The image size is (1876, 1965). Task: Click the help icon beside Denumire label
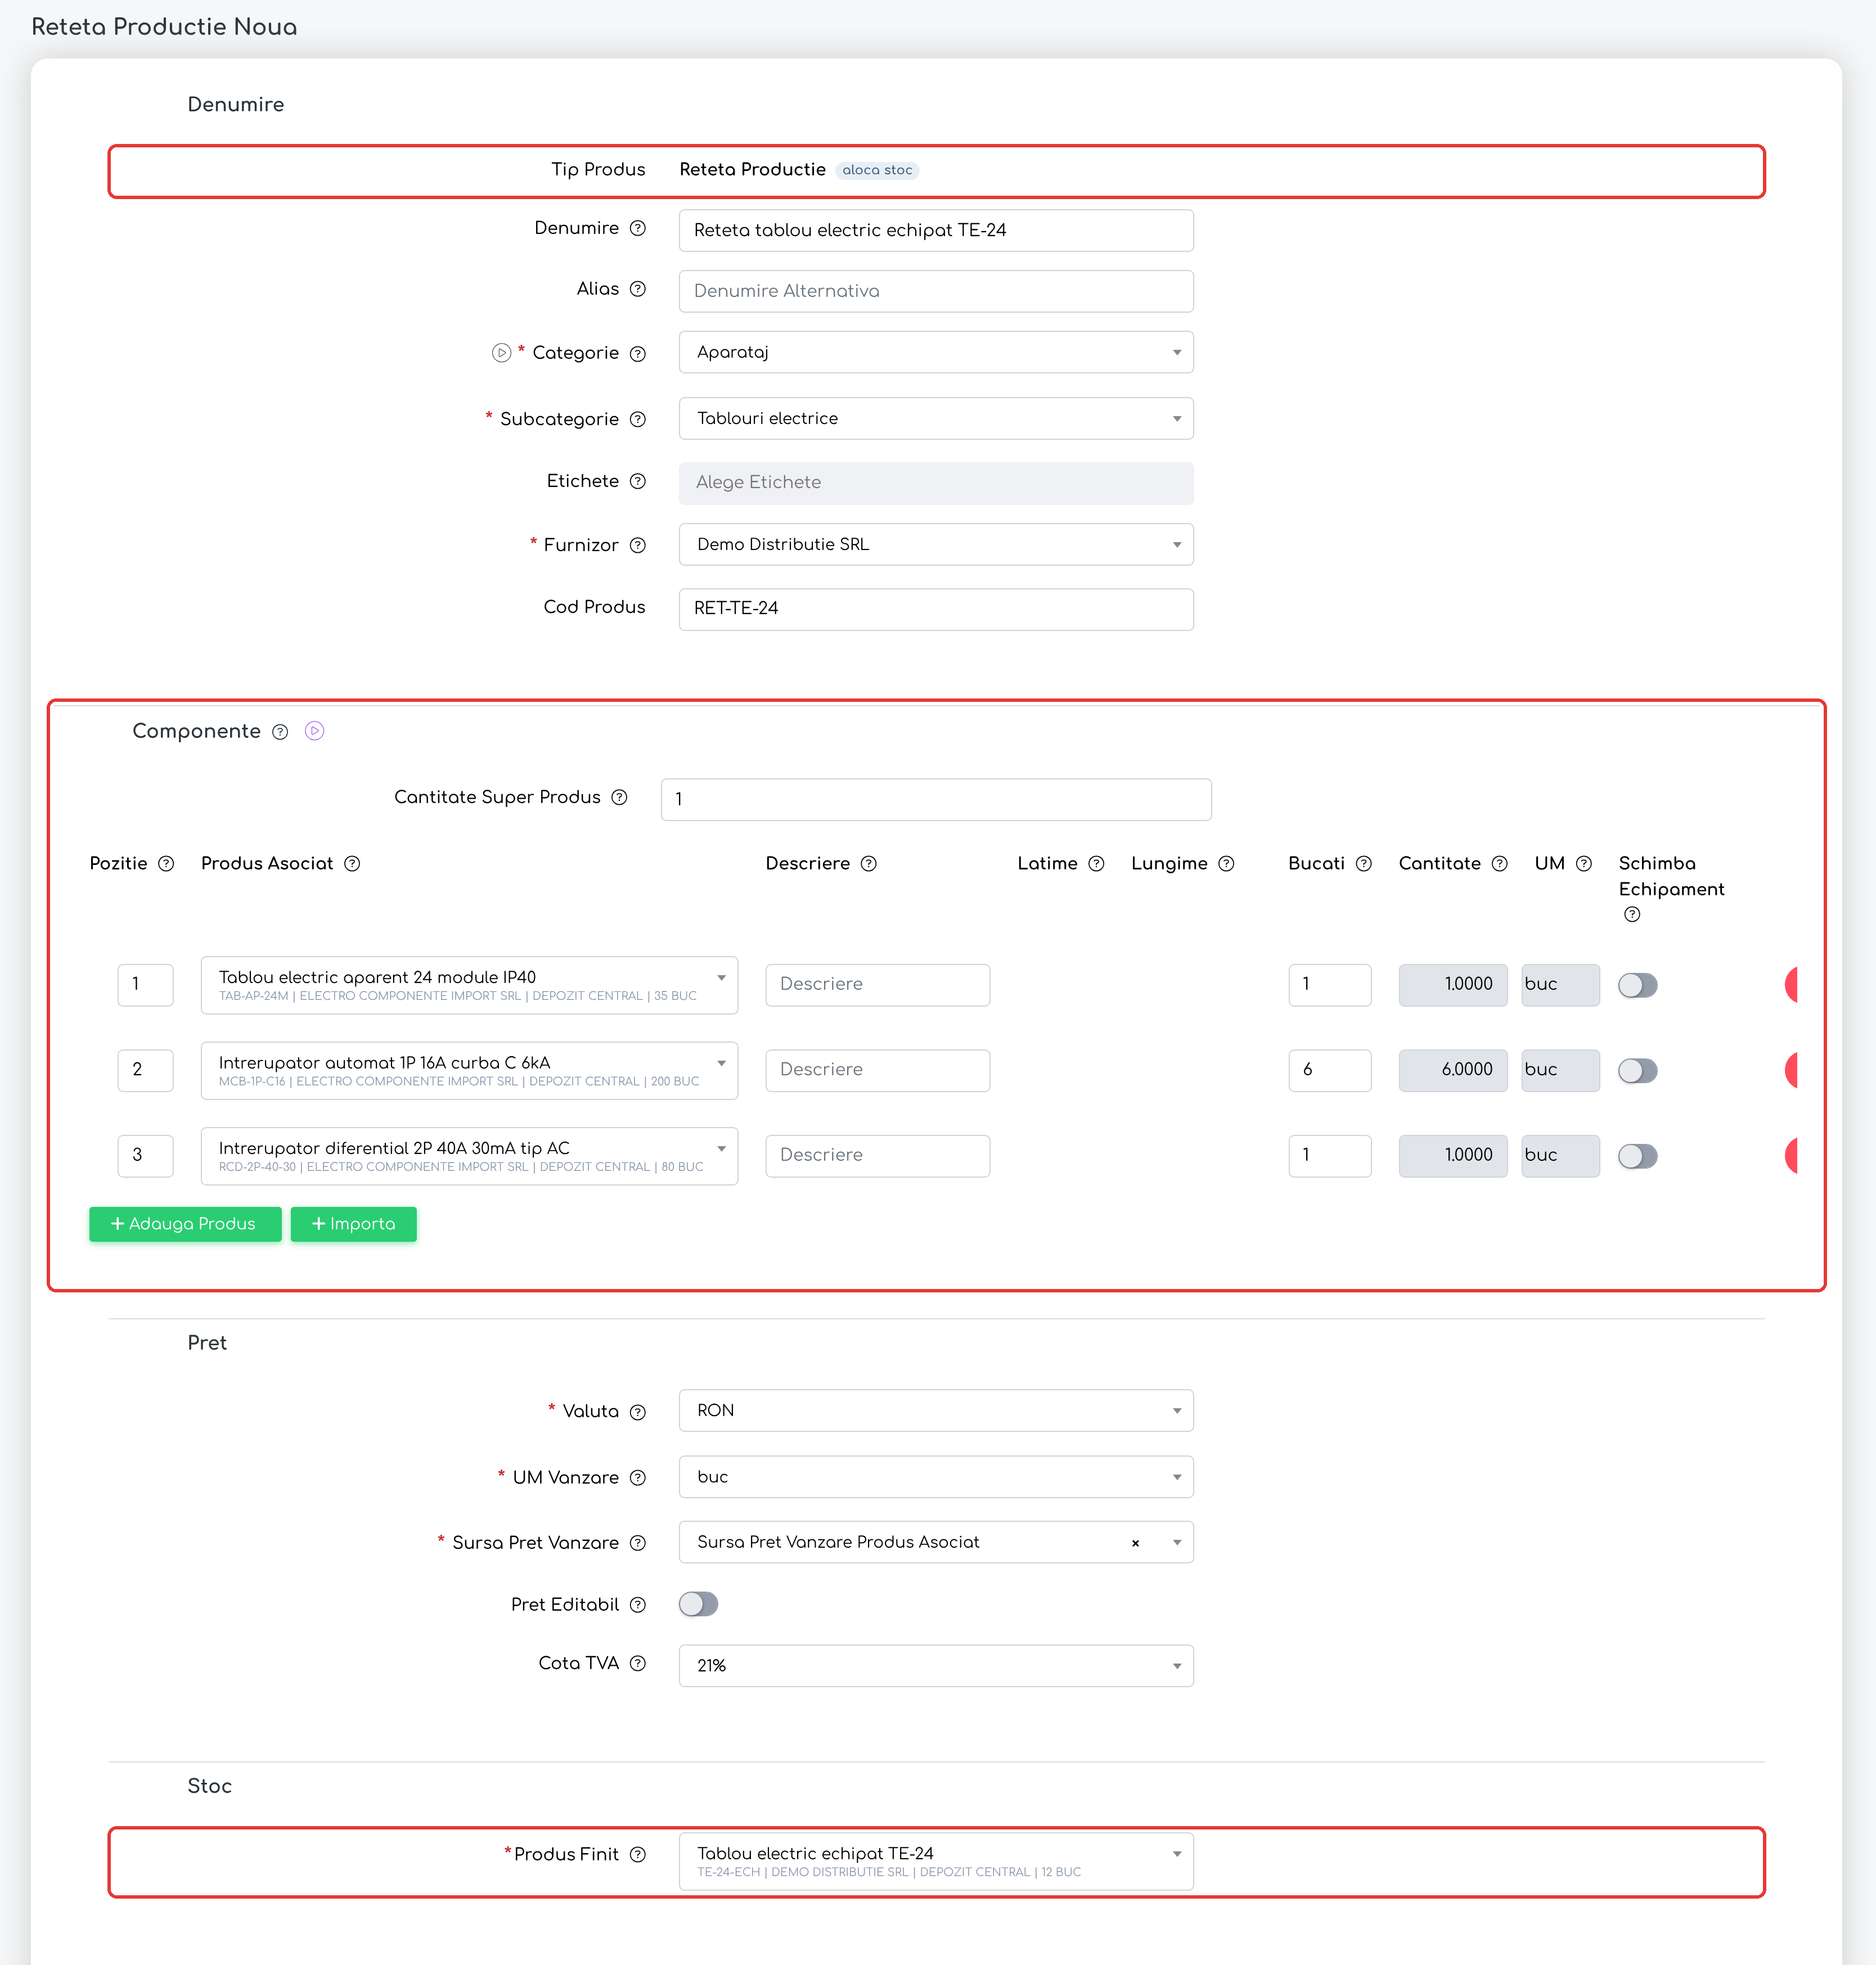coord(638,228)
